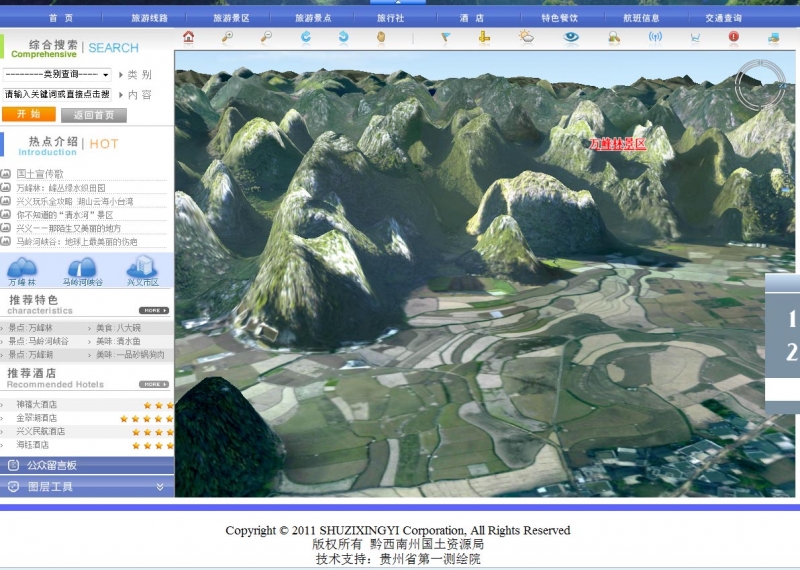Toggle the sun and cloud weather icon
The width and height of the screenshot is (800, 570).
coord(526,37)
